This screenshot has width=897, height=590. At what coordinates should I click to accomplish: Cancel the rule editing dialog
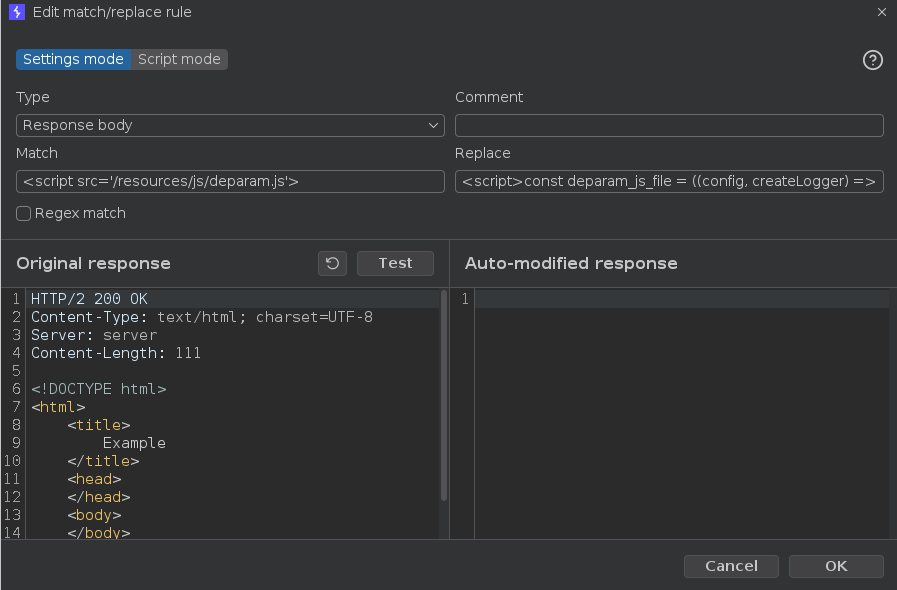click(x=731, y=566)
